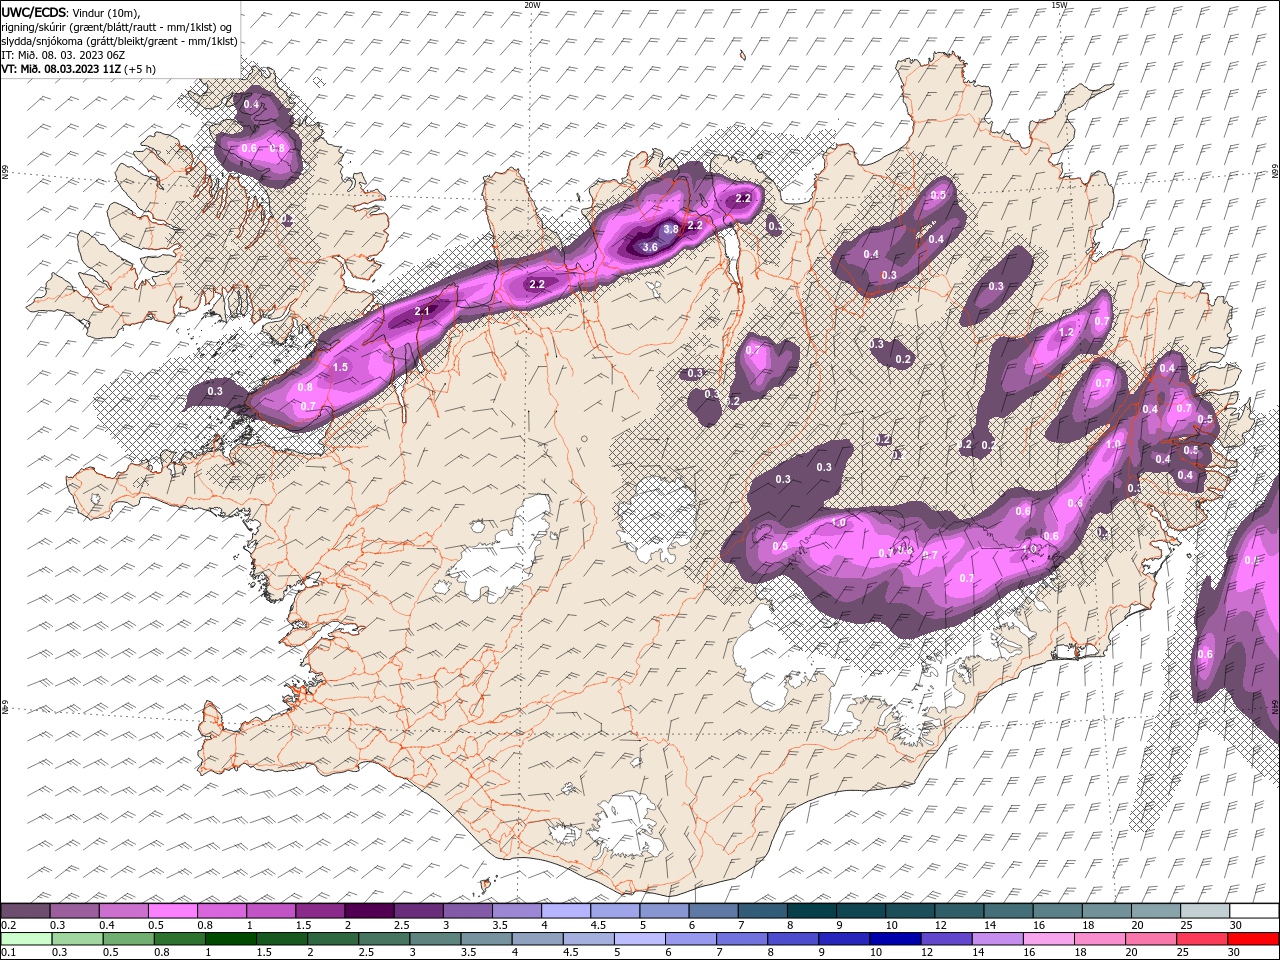Click the '(+5 h)' forecast offset
The image size is (1280, 960).
(x=140, y=69)
